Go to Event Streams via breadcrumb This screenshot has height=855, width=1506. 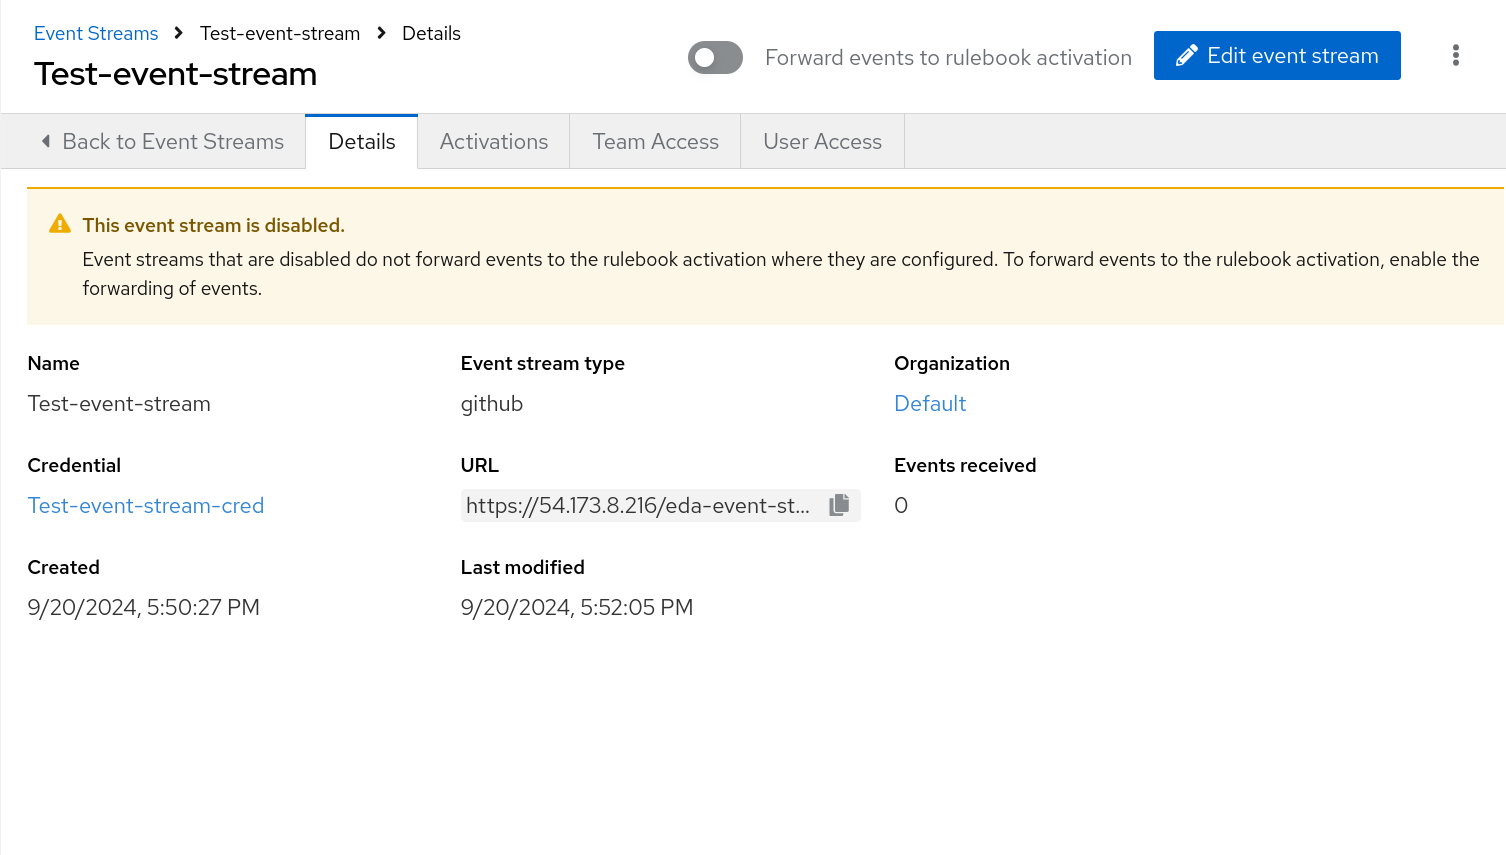pos(96,33)
